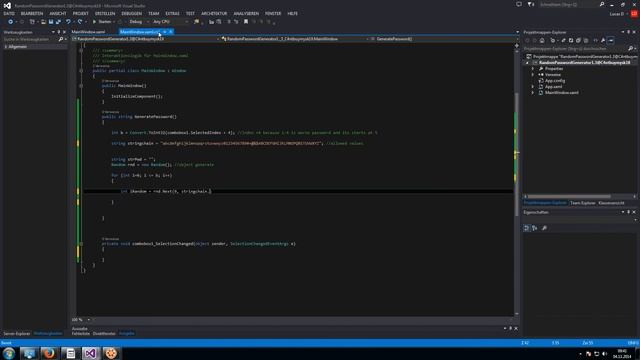Viewport: 640px width, 360px height.
Task: Click the orange app icon in taskbar
Action: pos(111,353)
